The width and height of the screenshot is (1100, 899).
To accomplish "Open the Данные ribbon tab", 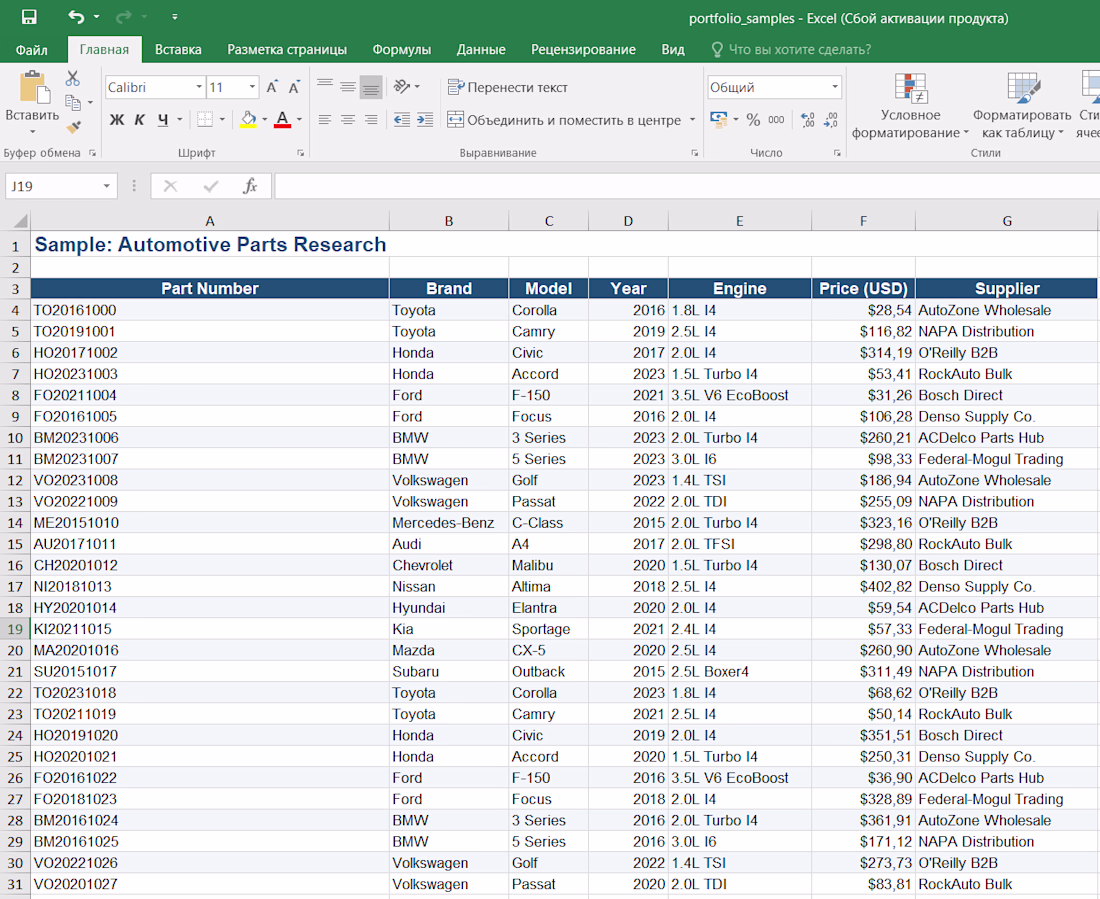I will pyautogui.click(x=481, y=50).
